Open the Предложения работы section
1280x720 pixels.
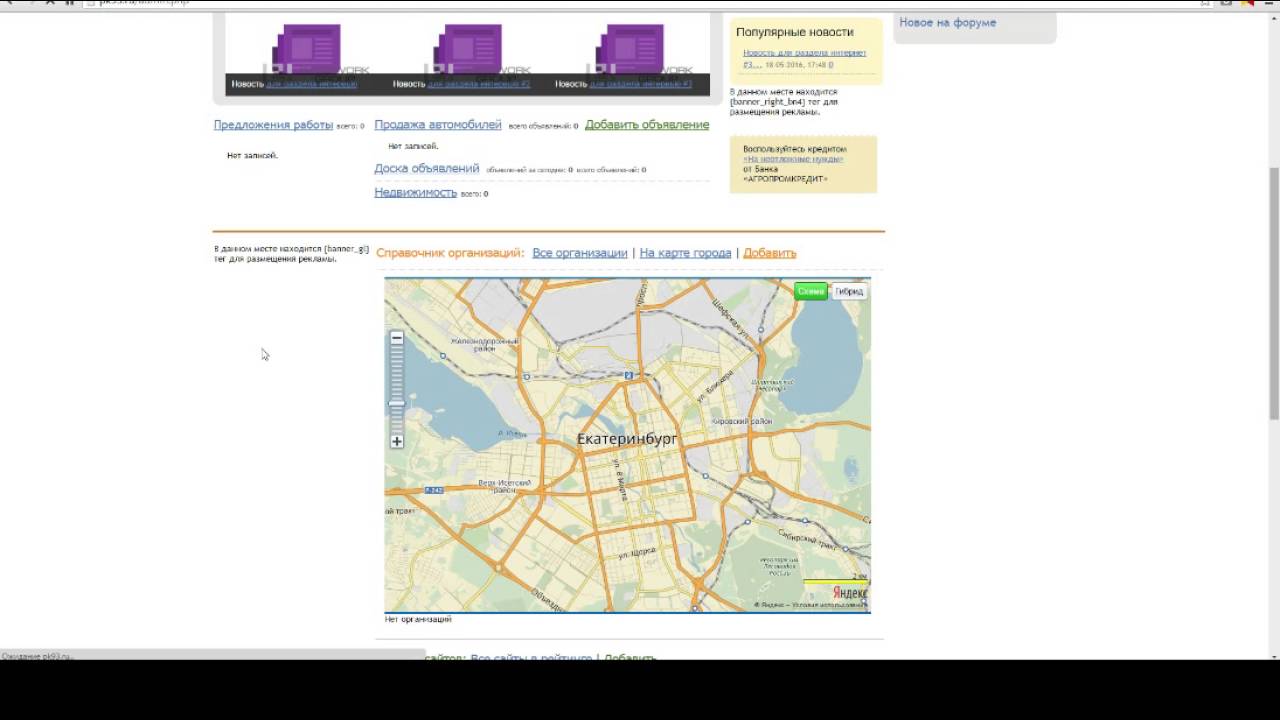(273, 125)
